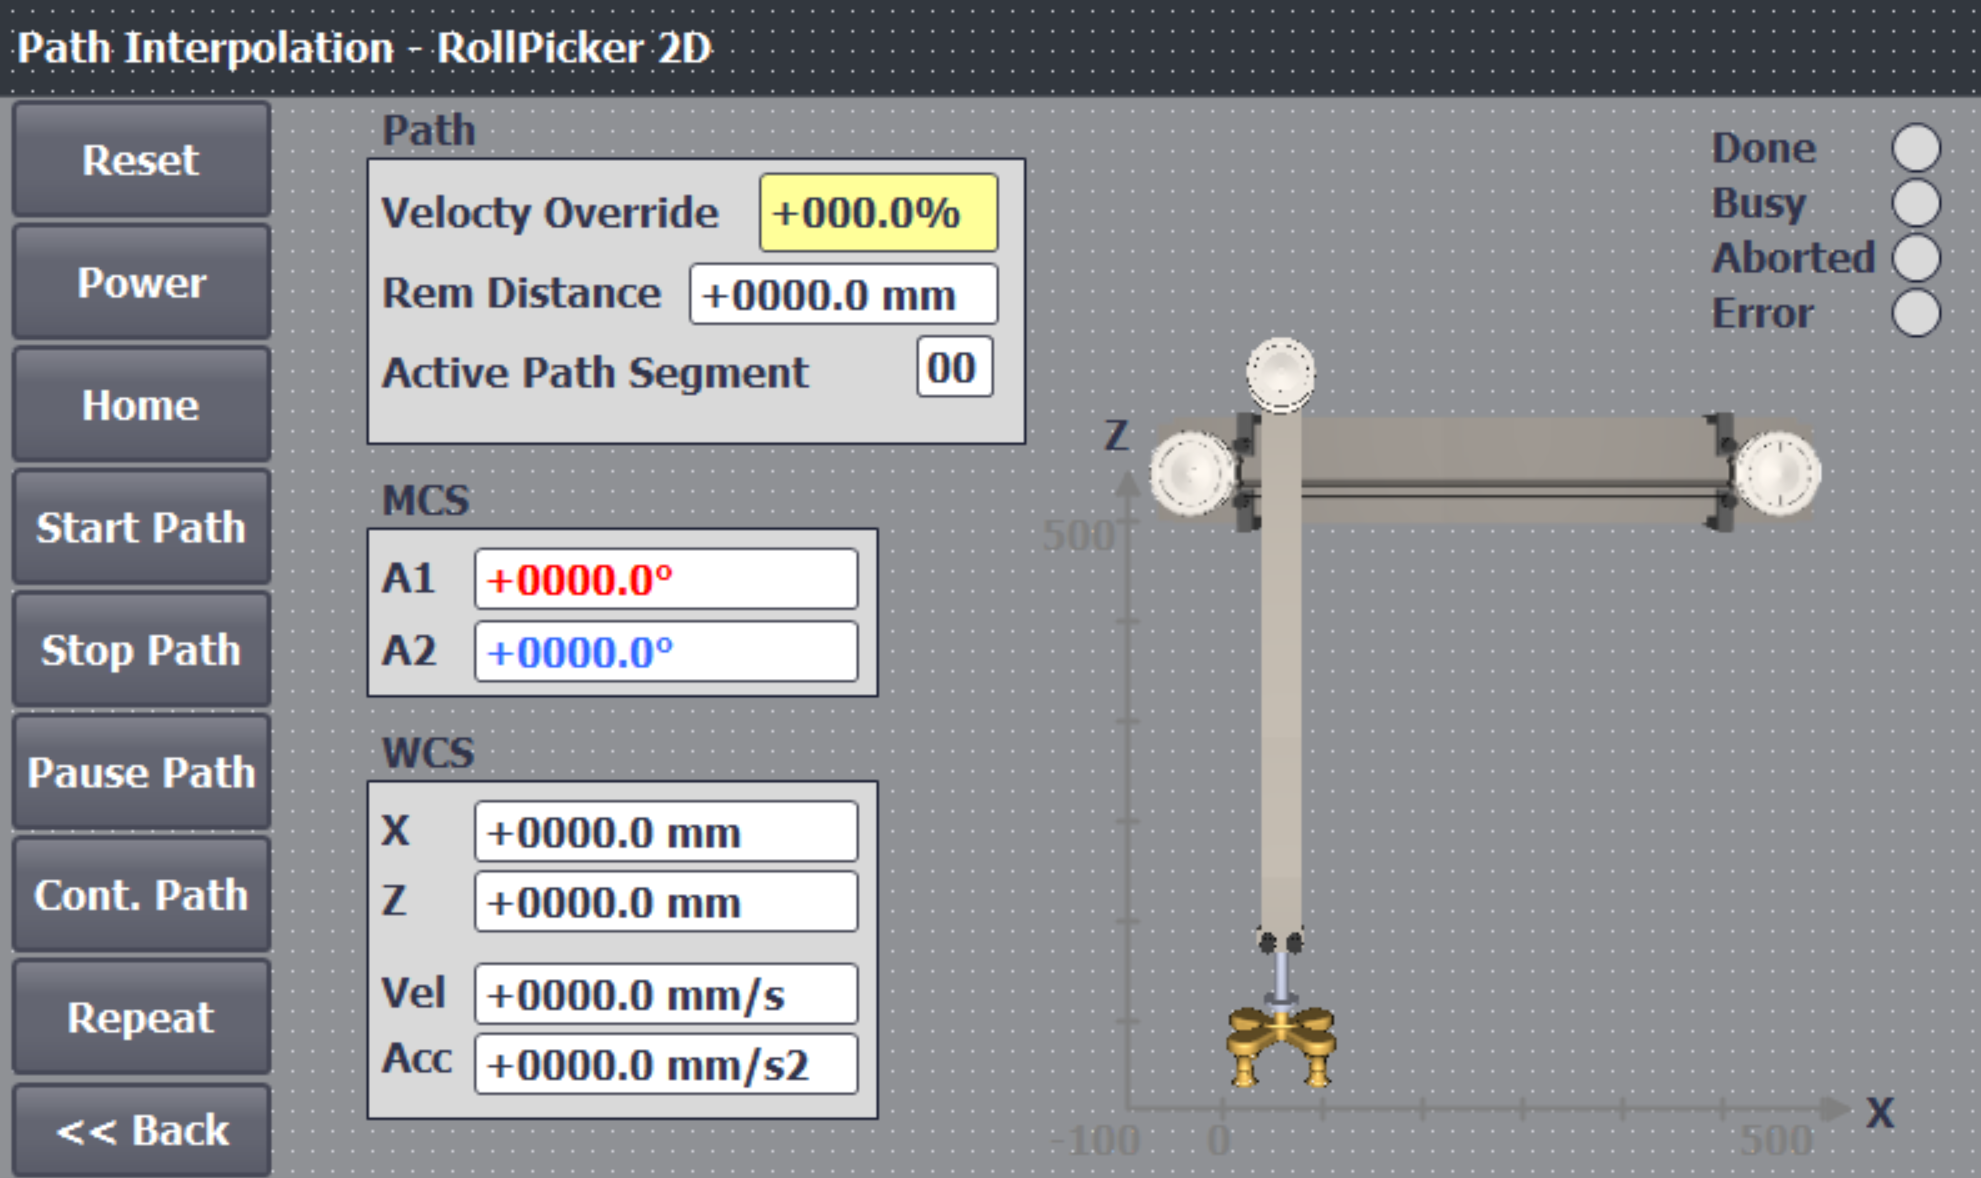The height and width of the screenshot is (1178, 1981).
Task: Click the Stop Path button
Action: [141, 650]
